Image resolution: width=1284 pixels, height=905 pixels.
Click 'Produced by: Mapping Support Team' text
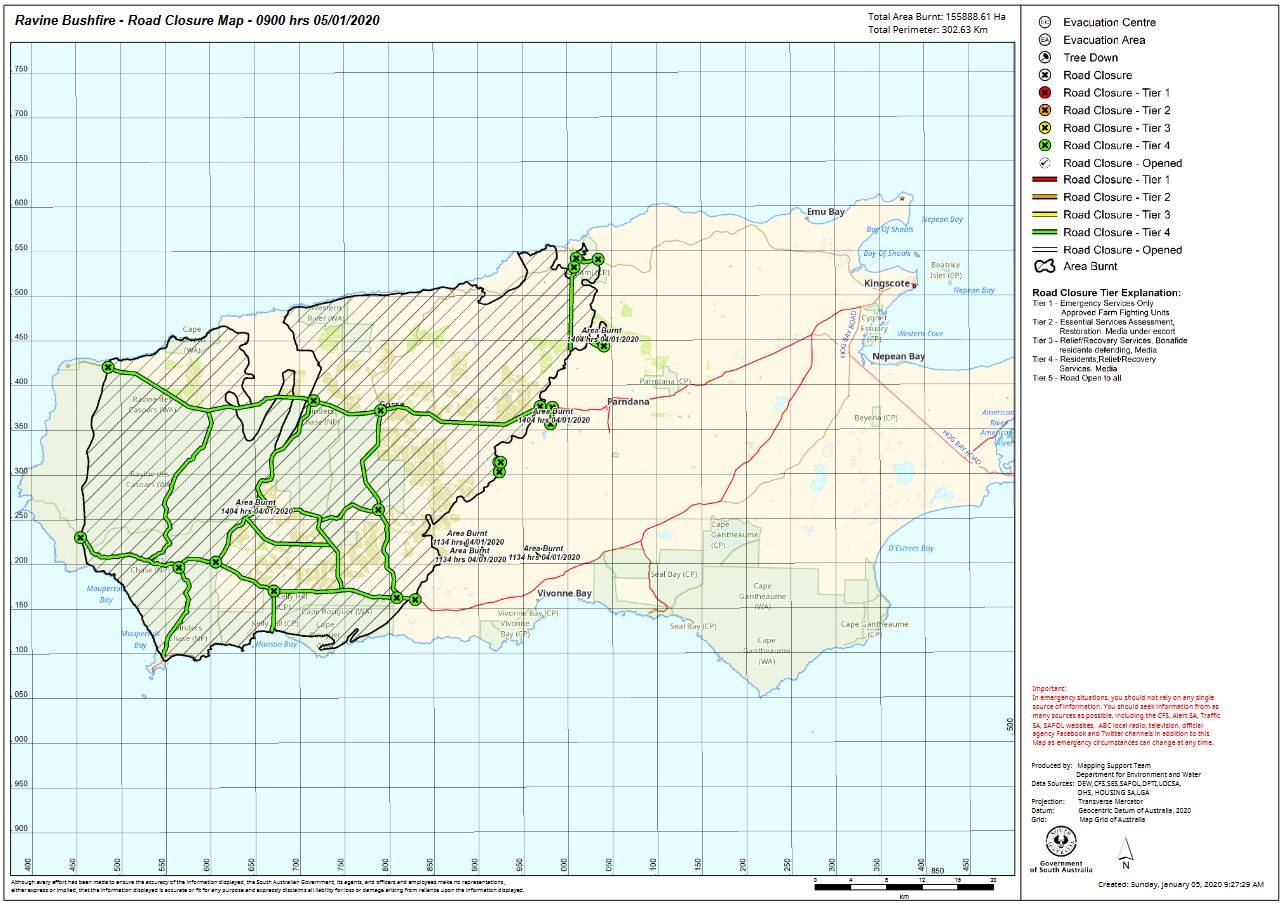pos(1089,765)
